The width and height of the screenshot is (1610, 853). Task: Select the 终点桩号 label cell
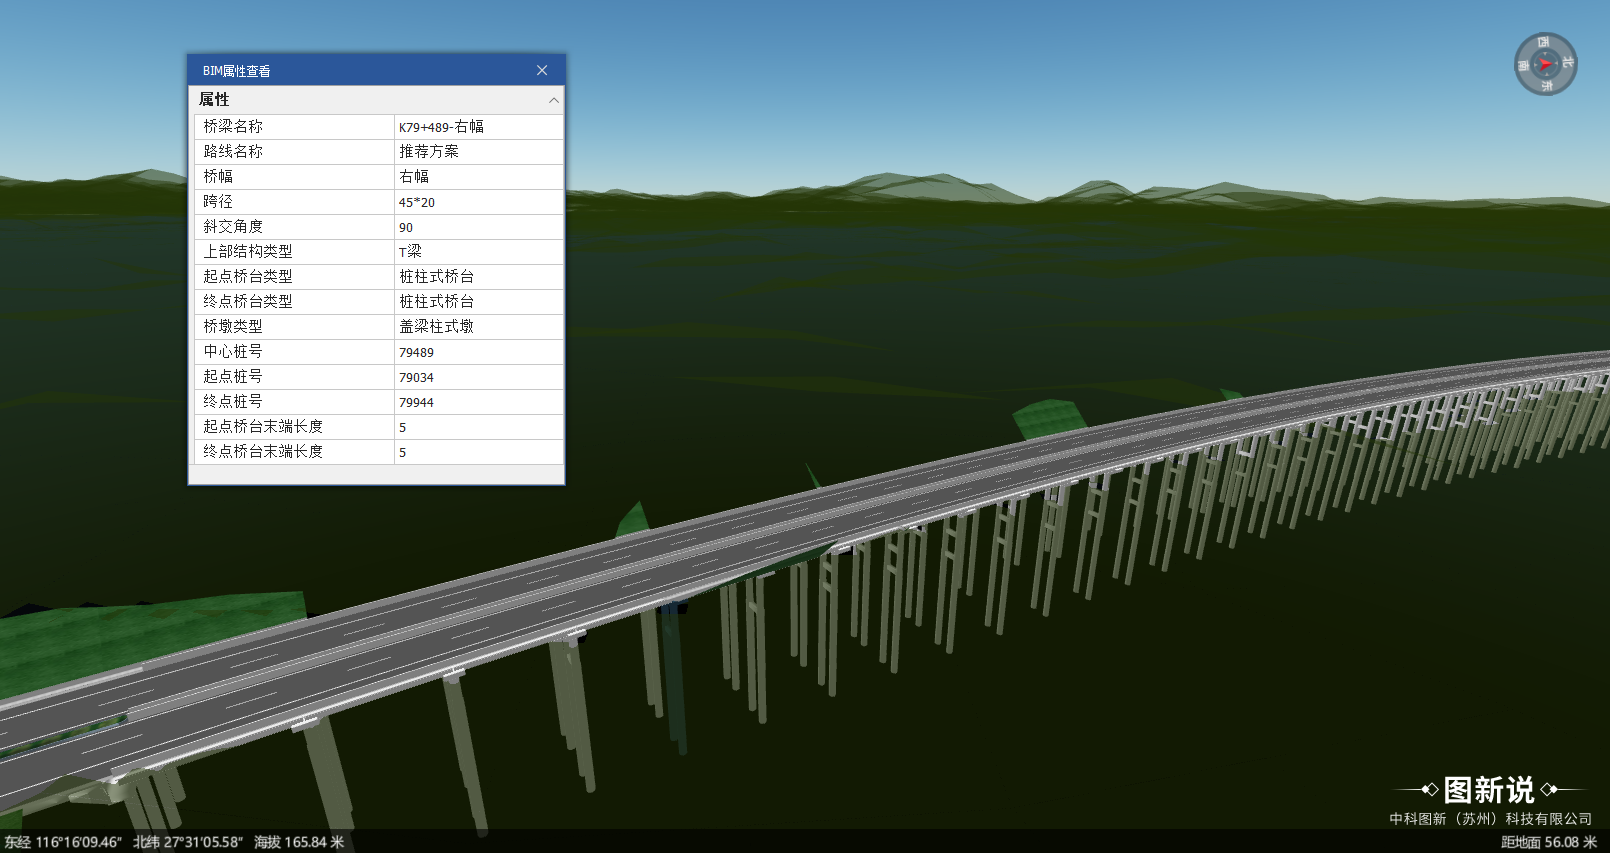(x=294, y=402)
